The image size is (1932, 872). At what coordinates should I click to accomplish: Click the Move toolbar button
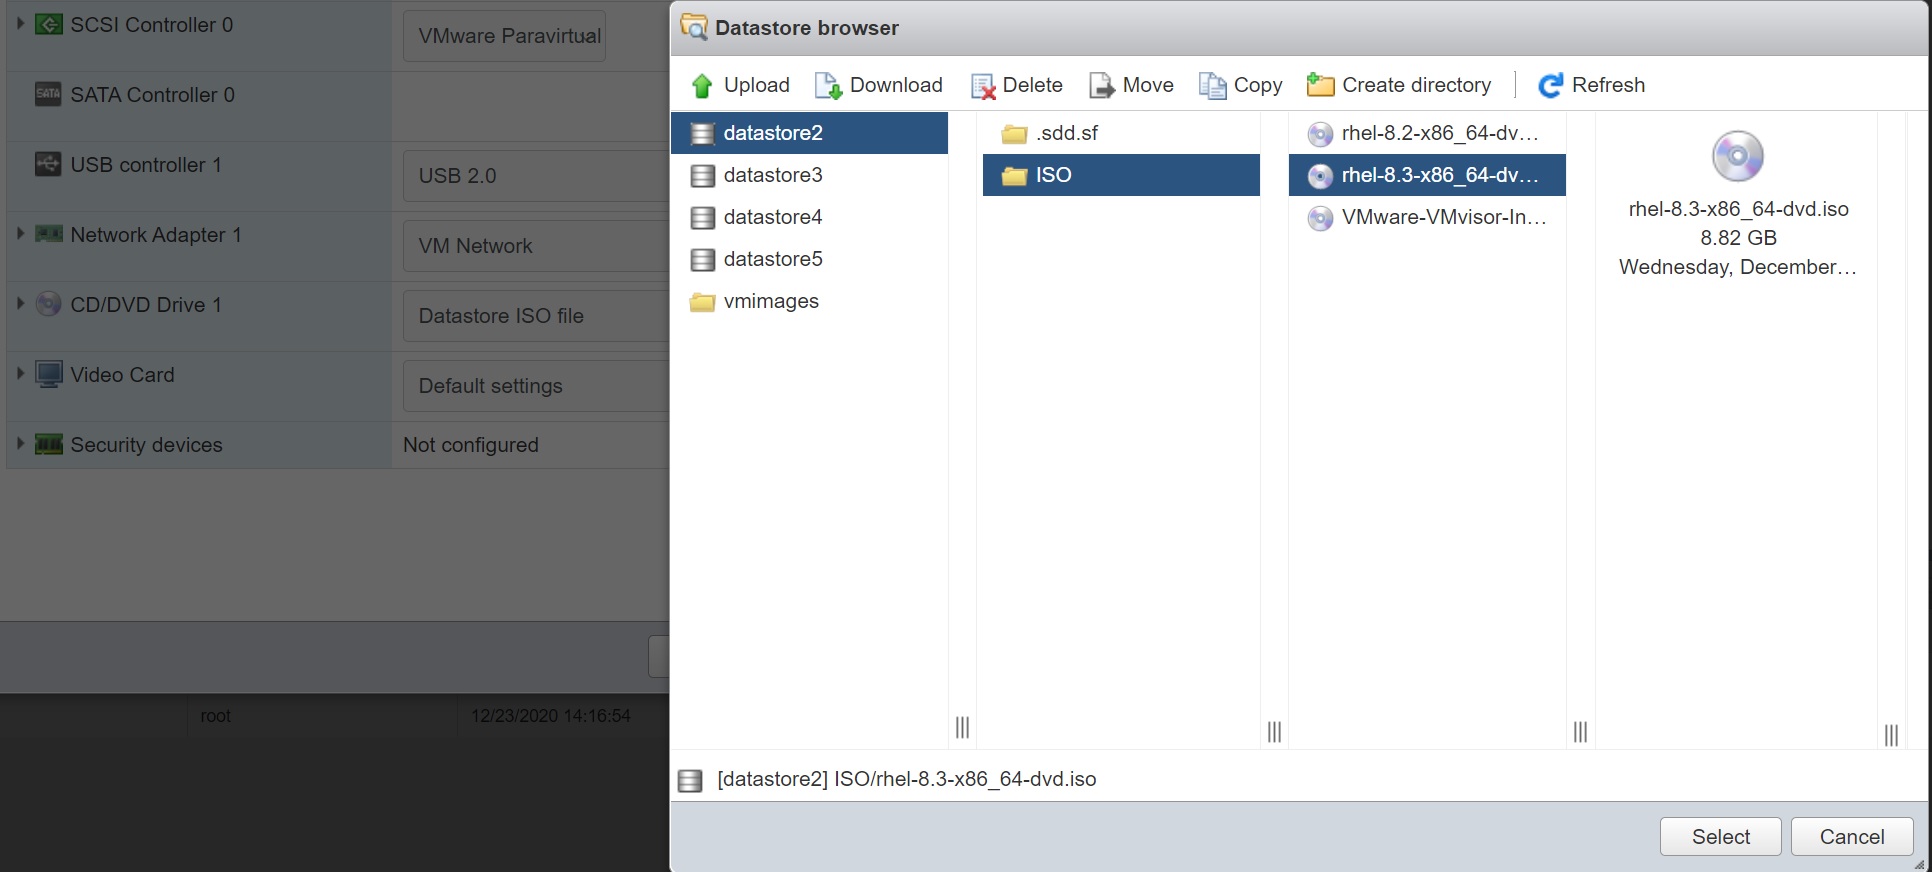[1131, 85]
